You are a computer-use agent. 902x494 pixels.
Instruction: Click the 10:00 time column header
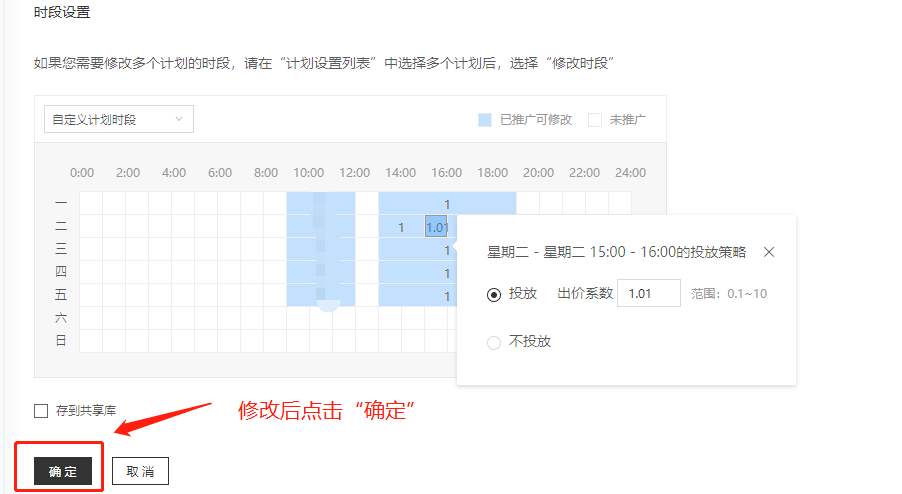tap(308, 173)
